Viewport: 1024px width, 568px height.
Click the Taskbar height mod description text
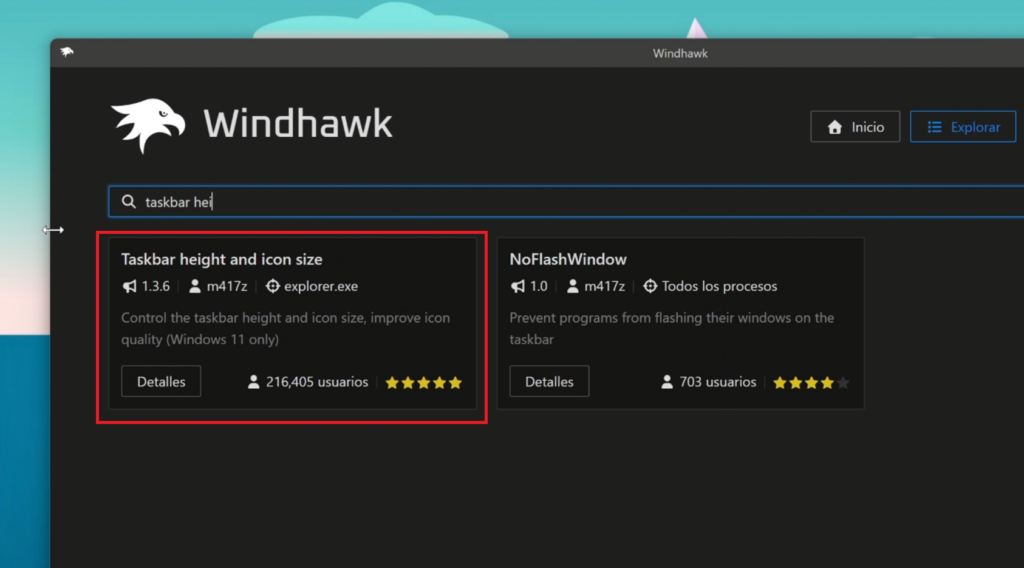285,328
